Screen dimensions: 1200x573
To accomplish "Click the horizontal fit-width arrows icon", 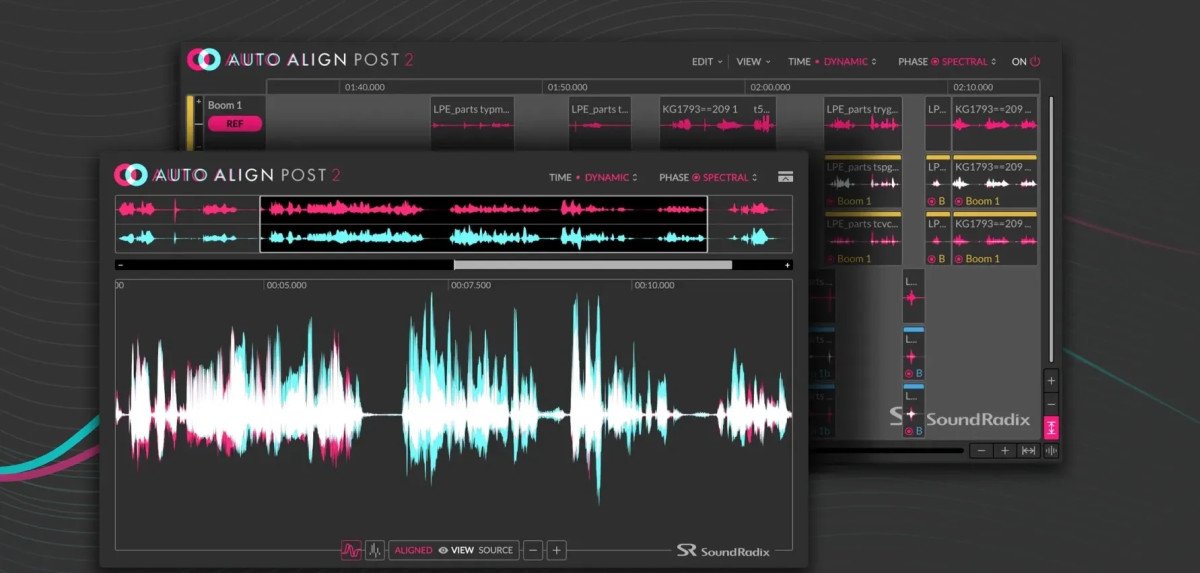I will [x=1028, y=451].
